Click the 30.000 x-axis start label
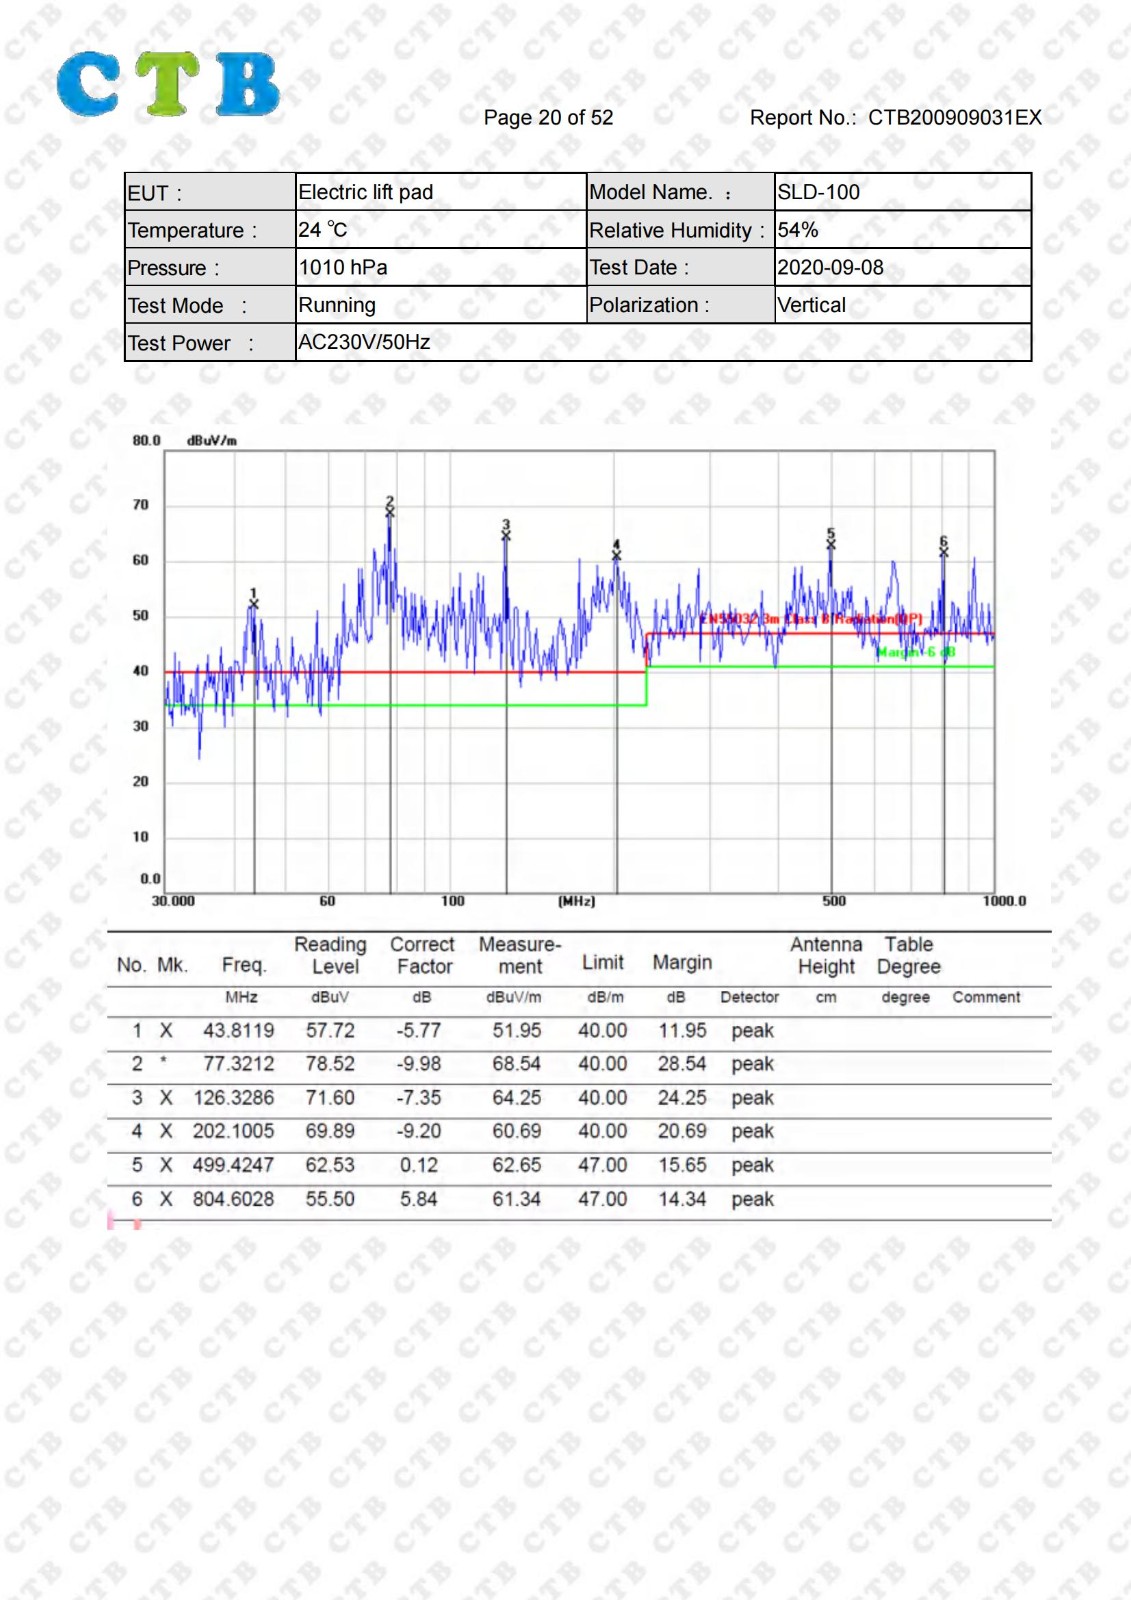This screenshot has width=1131, height=1600. pyautogui.click(x=173, y=901)
